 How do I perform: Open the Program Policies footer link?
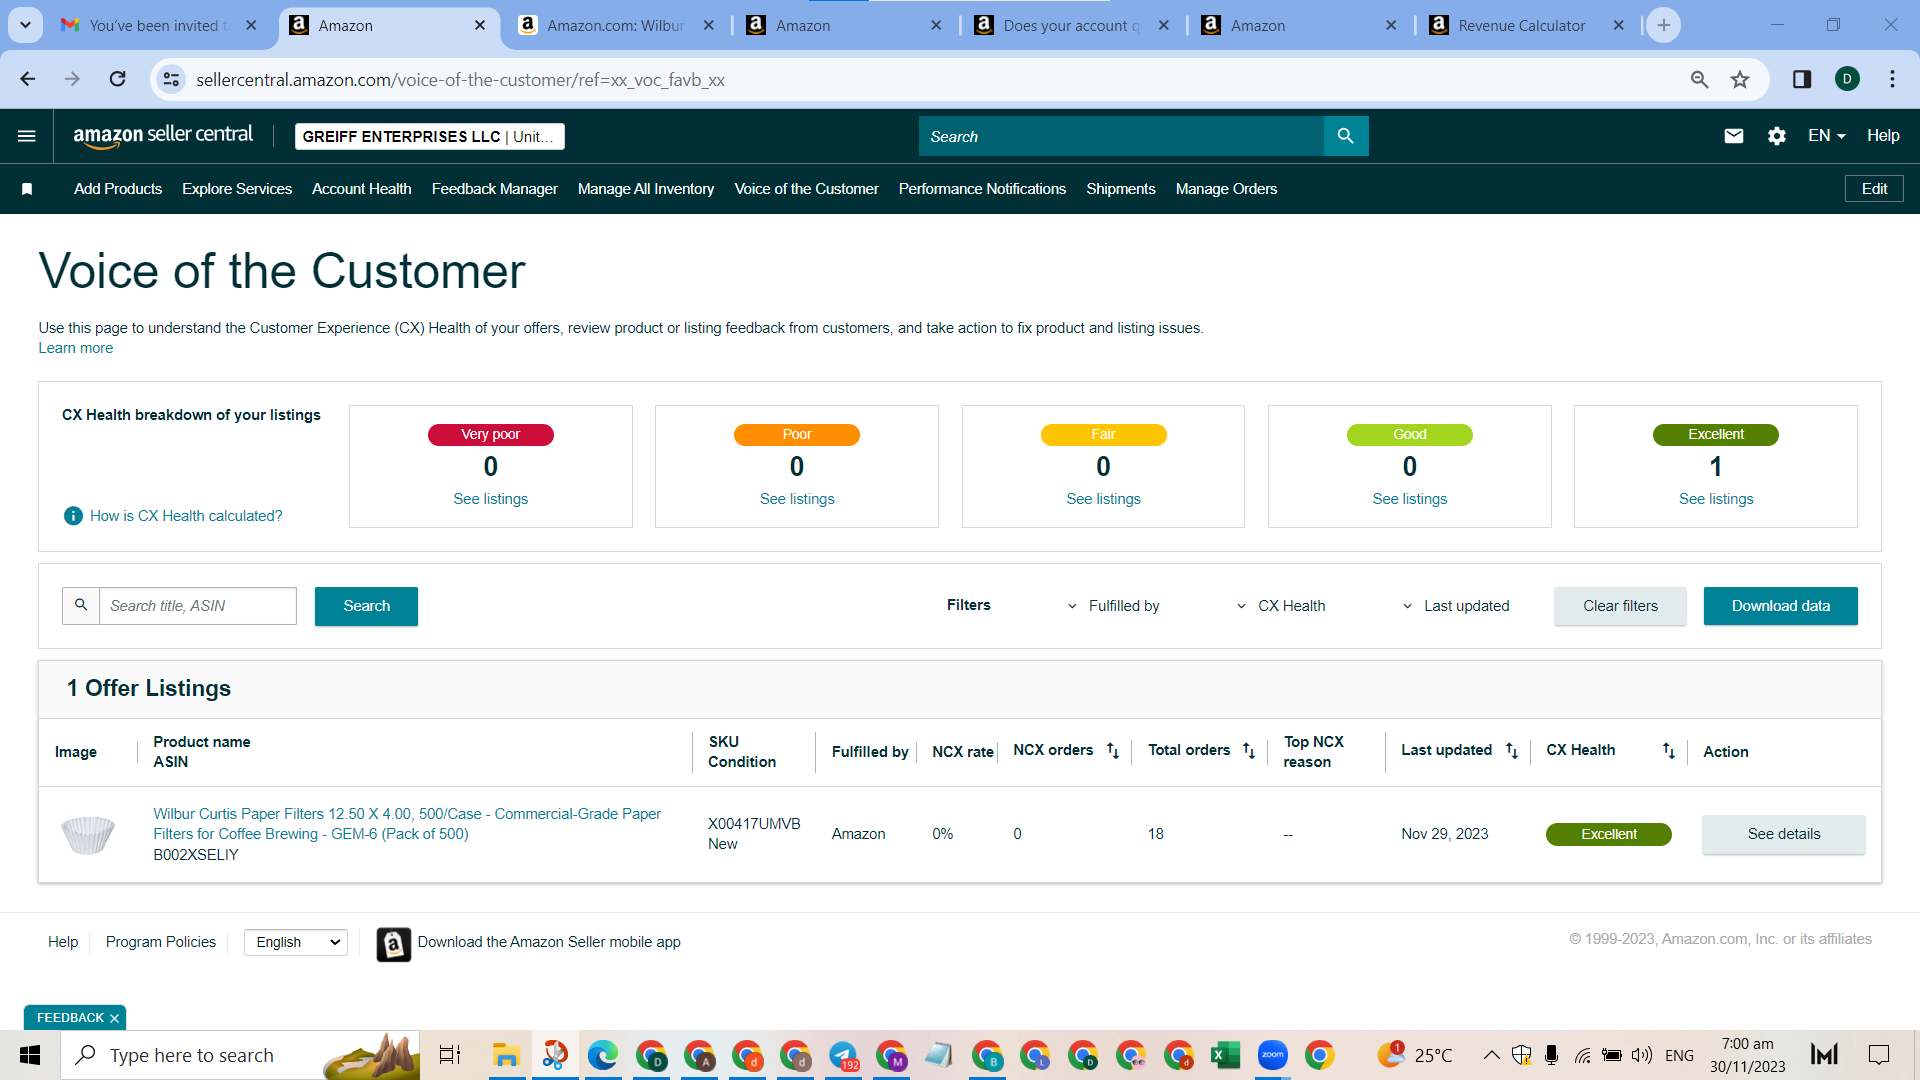pyautogui.click(x=161, y=942)
